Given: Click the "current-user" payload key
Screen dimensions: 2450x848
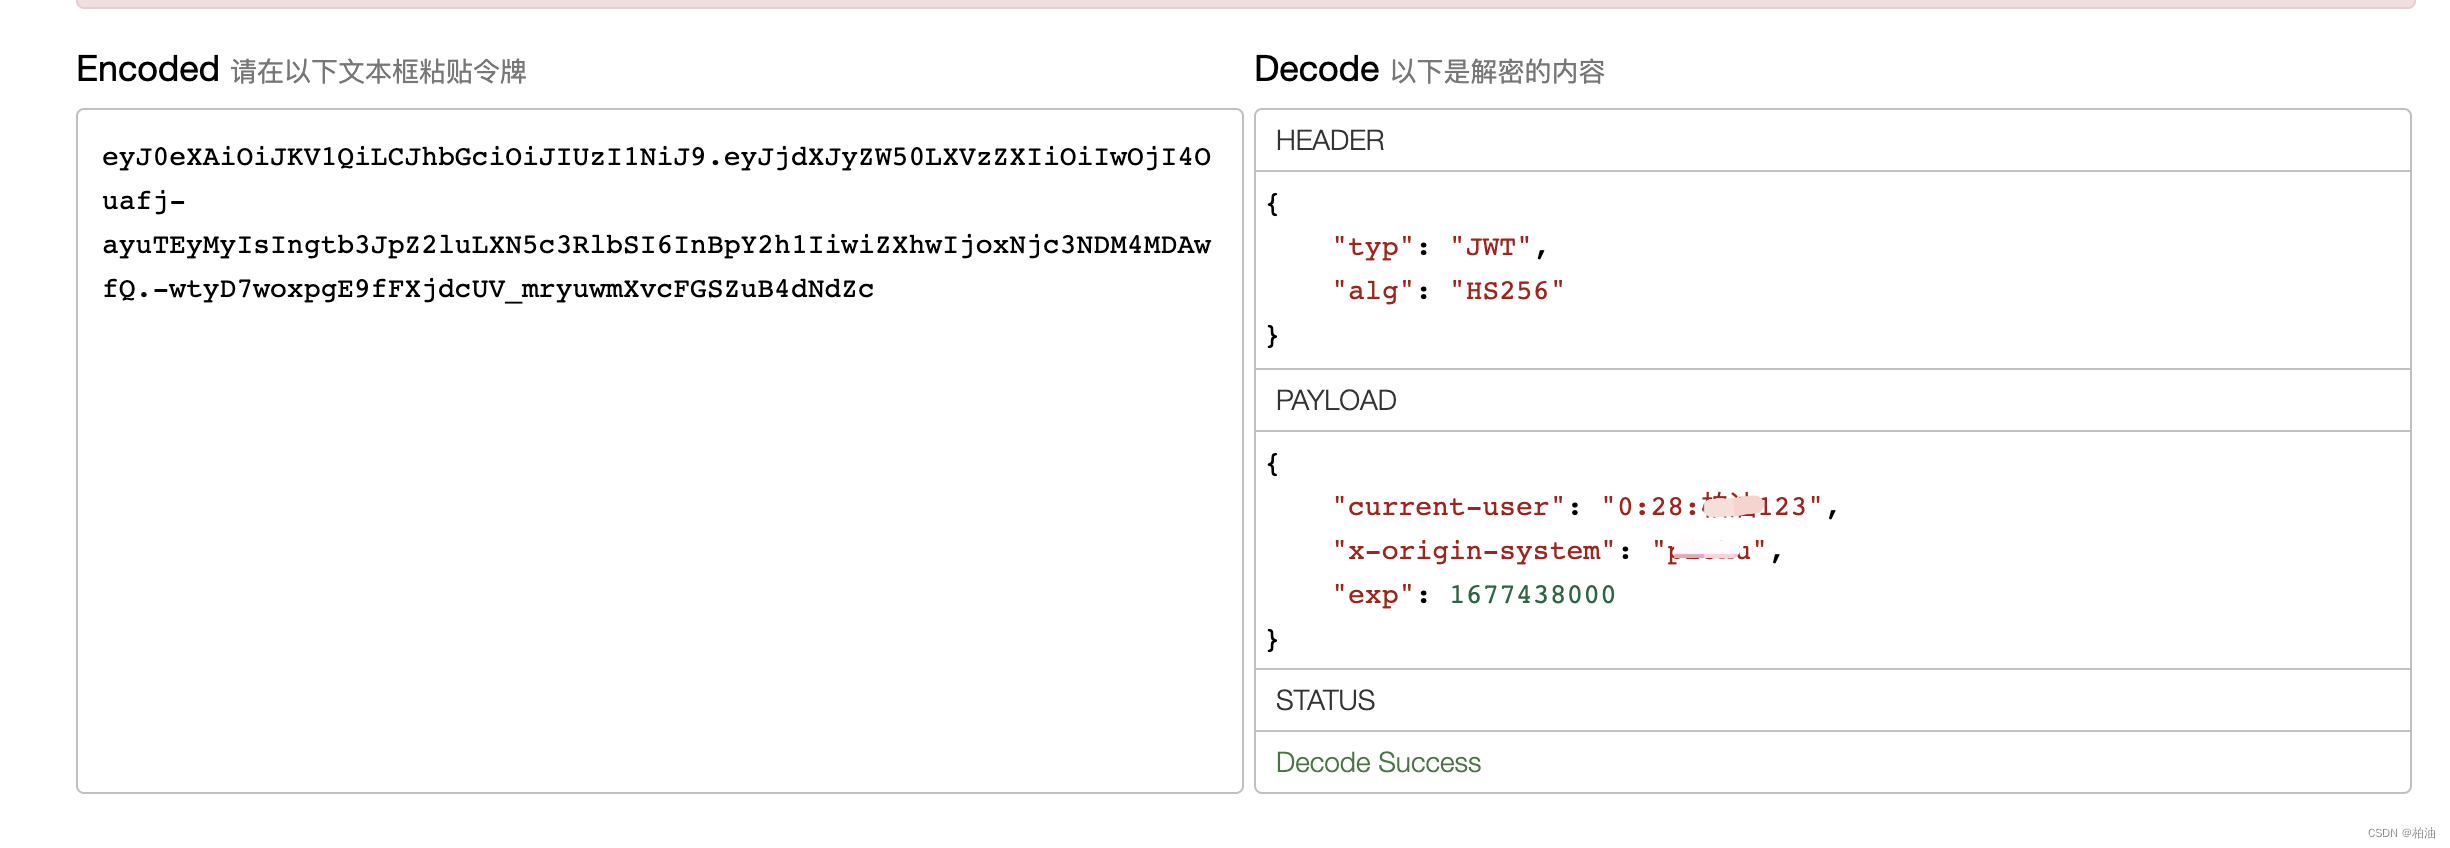Looking at the screenshot, I should (x=1448, y=507).
